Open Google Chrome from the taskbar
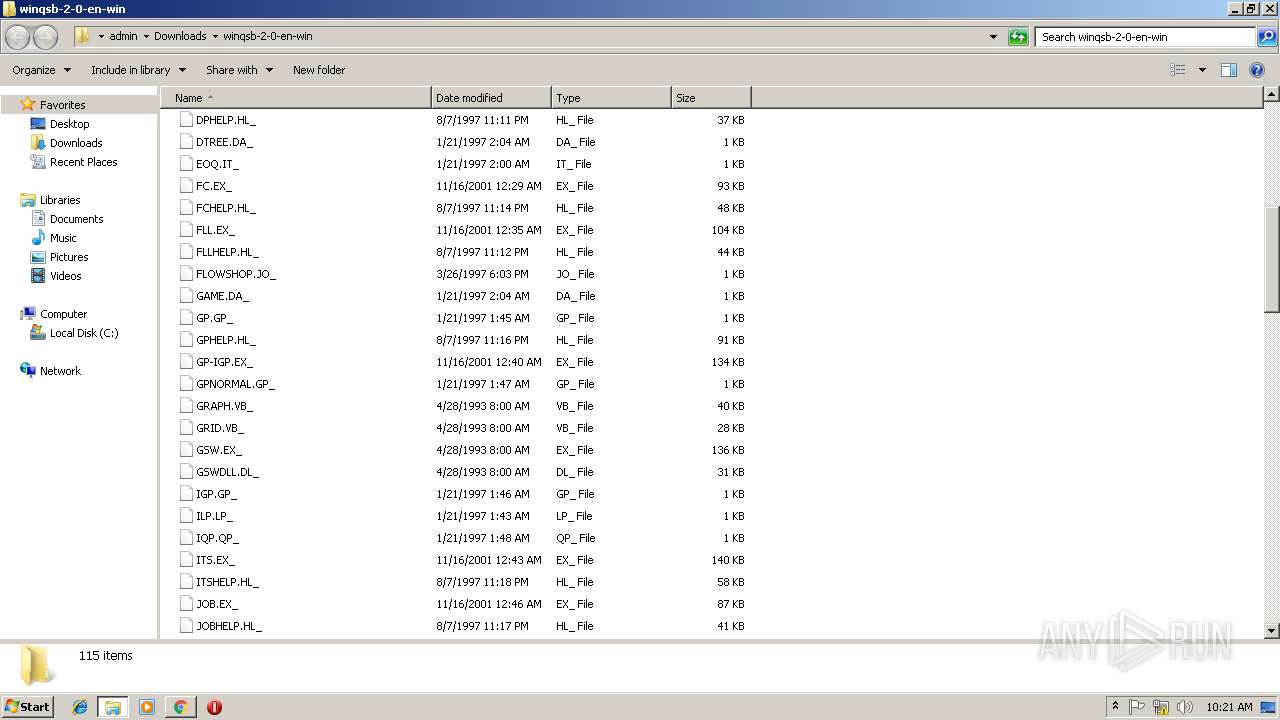The height and width of the screenshot is (720, 1280). click(x=180, y=707)
